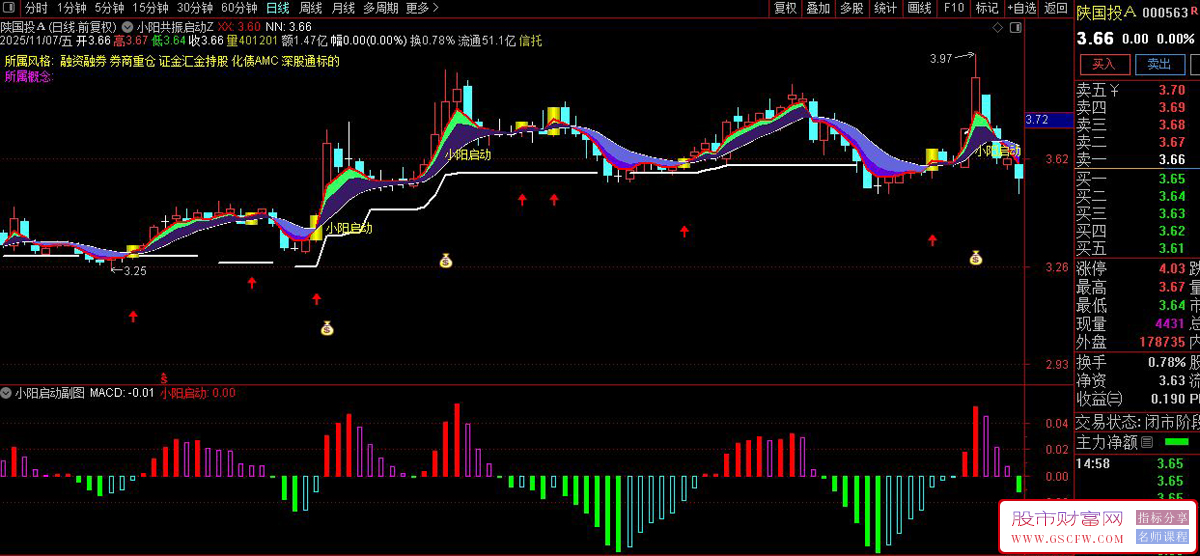
Task: Click the 14:58 tick trade row
Action: (1137, 463)
